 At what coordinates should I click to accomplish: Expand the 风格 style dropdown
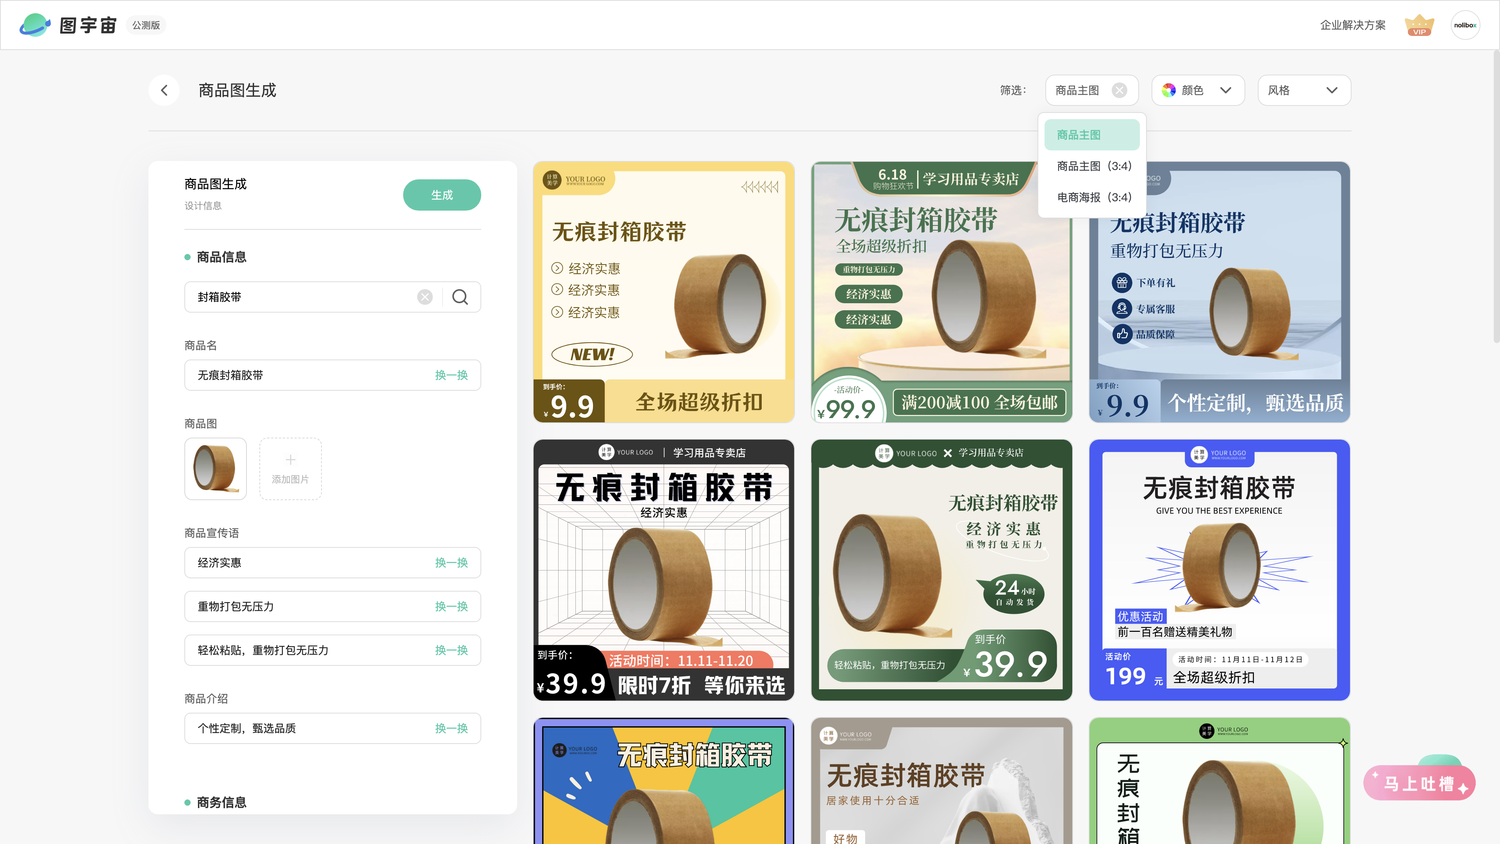click(x=1304, y=90)
